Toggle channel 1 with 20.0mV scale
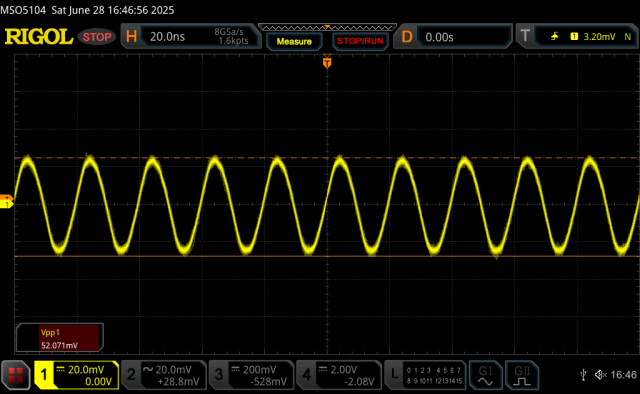 coord(77,375)
